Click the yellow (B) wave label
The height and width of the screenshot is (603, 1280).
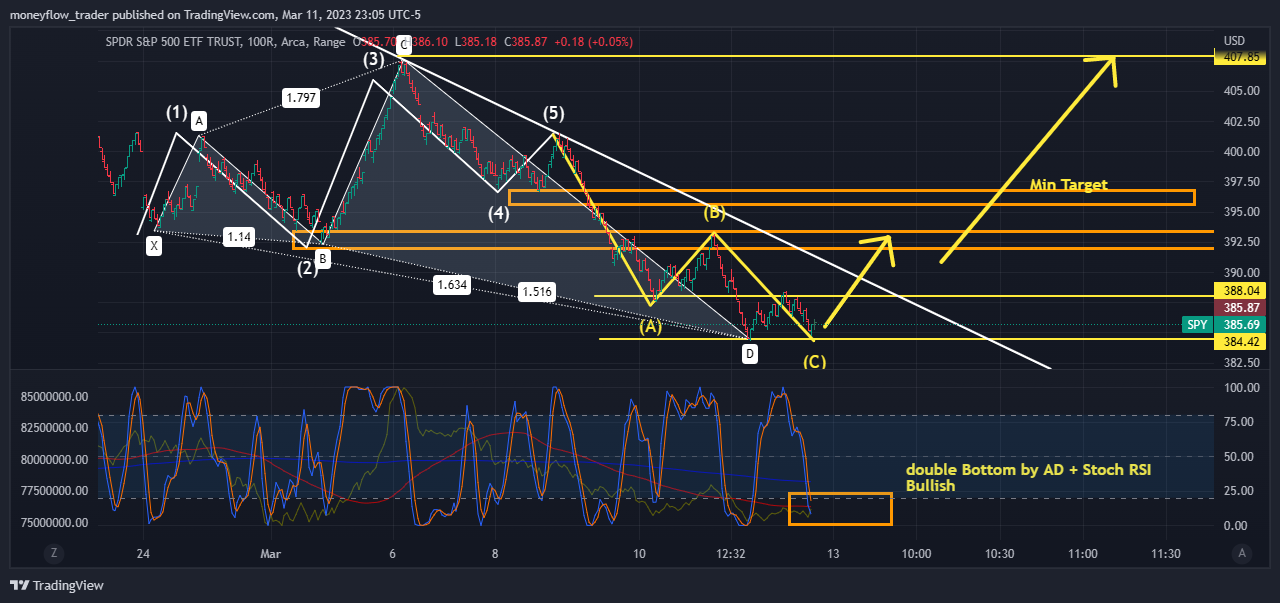[714, 213]
